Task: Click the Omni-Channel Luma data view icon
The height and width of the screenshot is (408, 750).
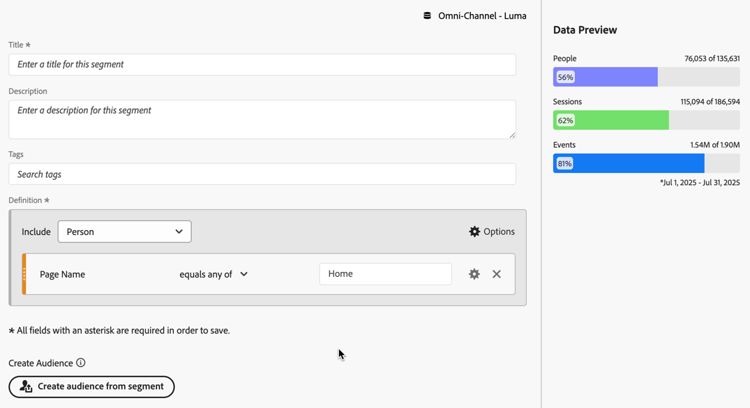Action: (427, 16)
